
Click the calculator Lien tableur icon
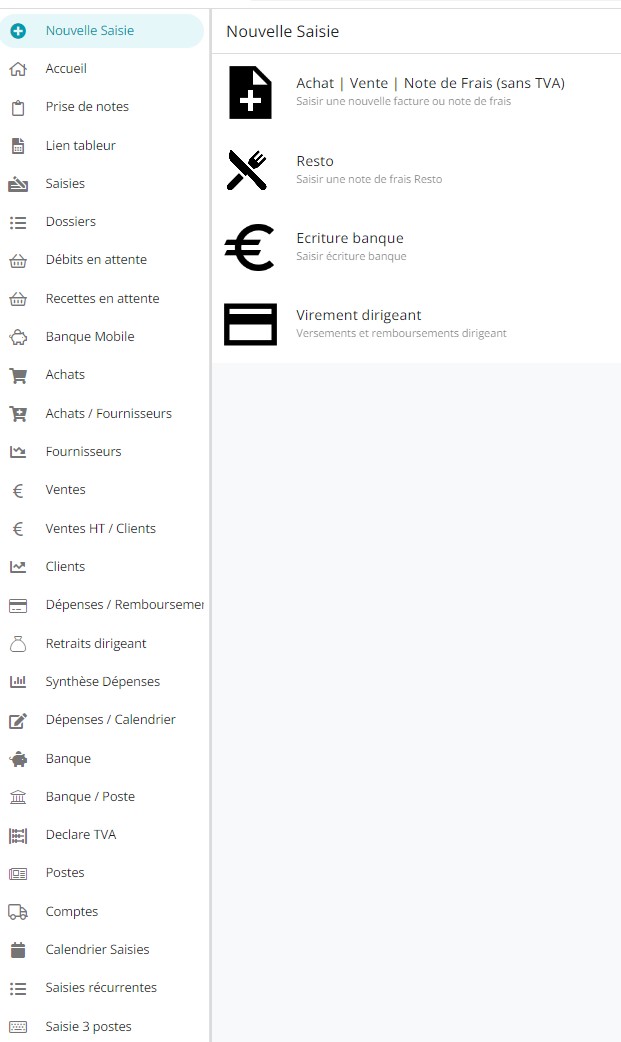[x=17, y=146]
